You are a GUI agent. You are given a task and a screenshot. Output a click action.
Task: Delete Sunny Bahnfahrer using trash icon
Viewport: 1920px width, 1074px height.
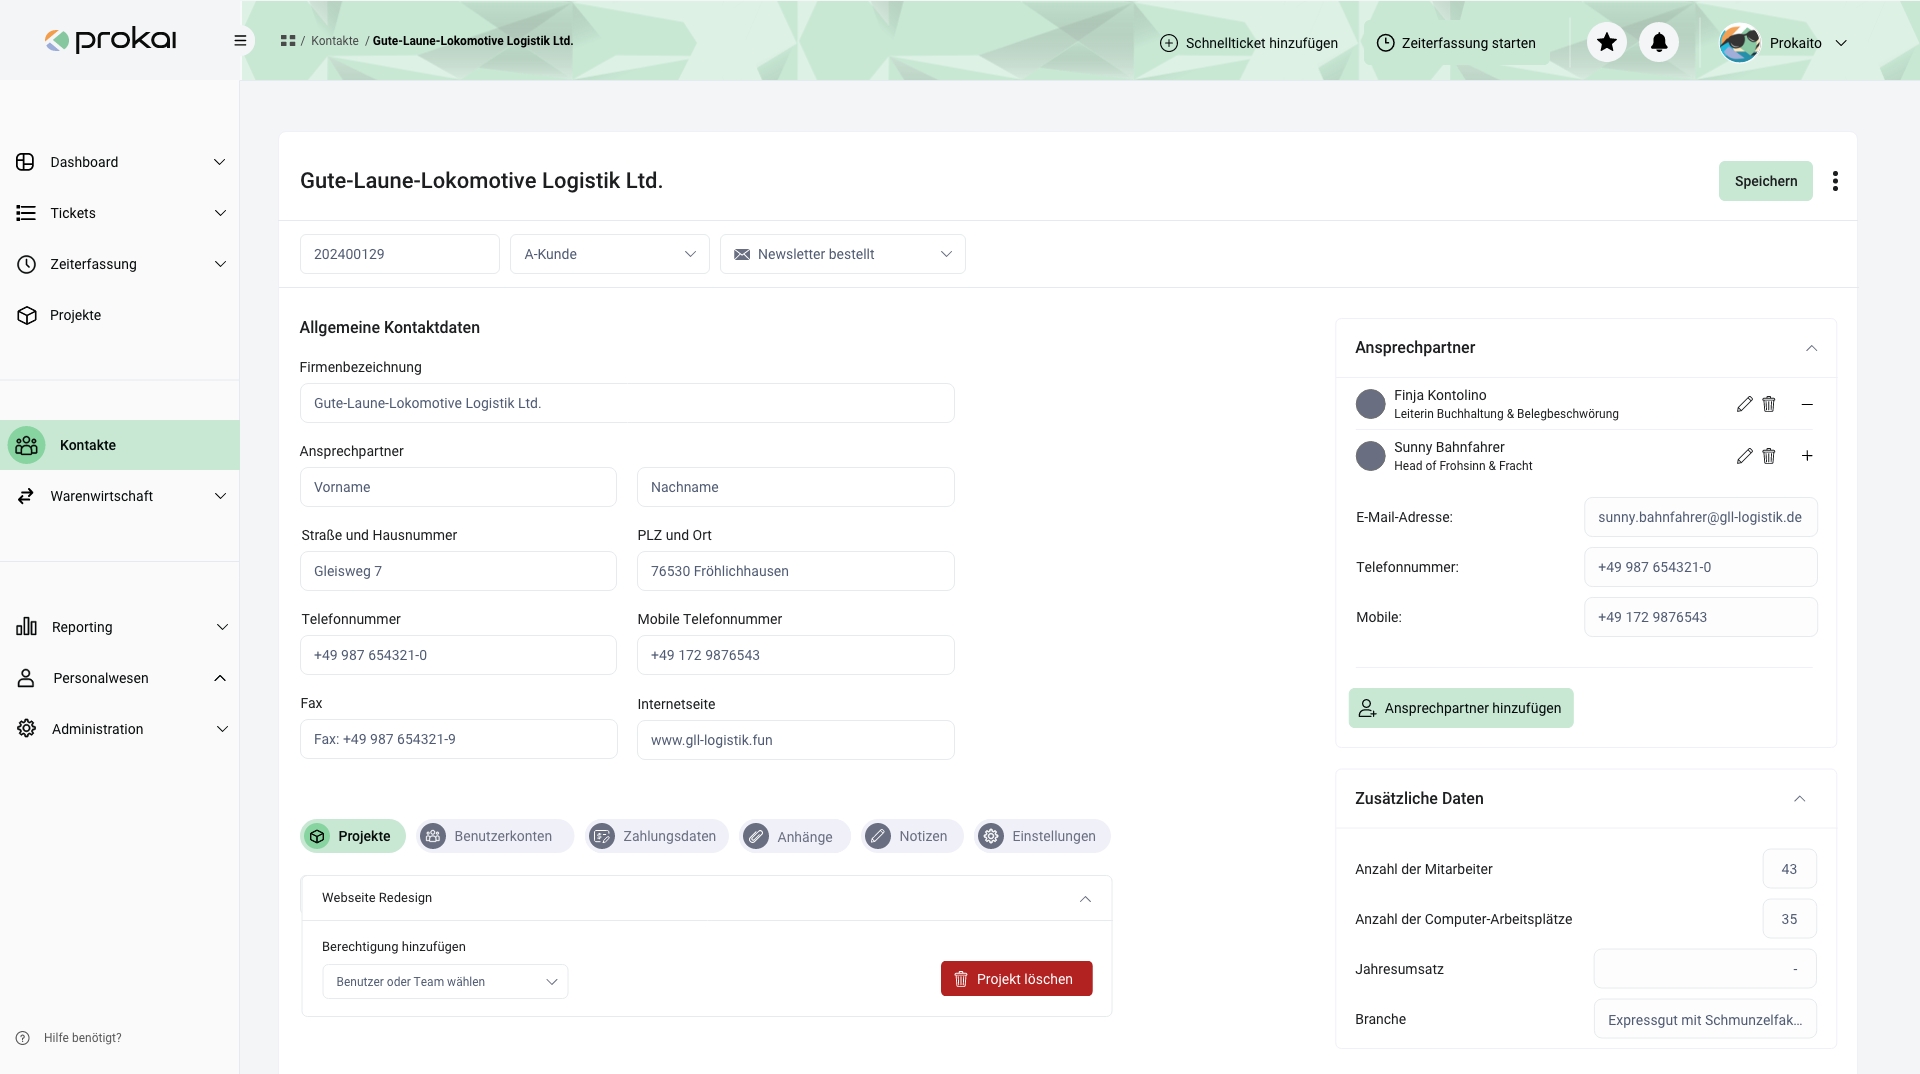pos(1768,456)
